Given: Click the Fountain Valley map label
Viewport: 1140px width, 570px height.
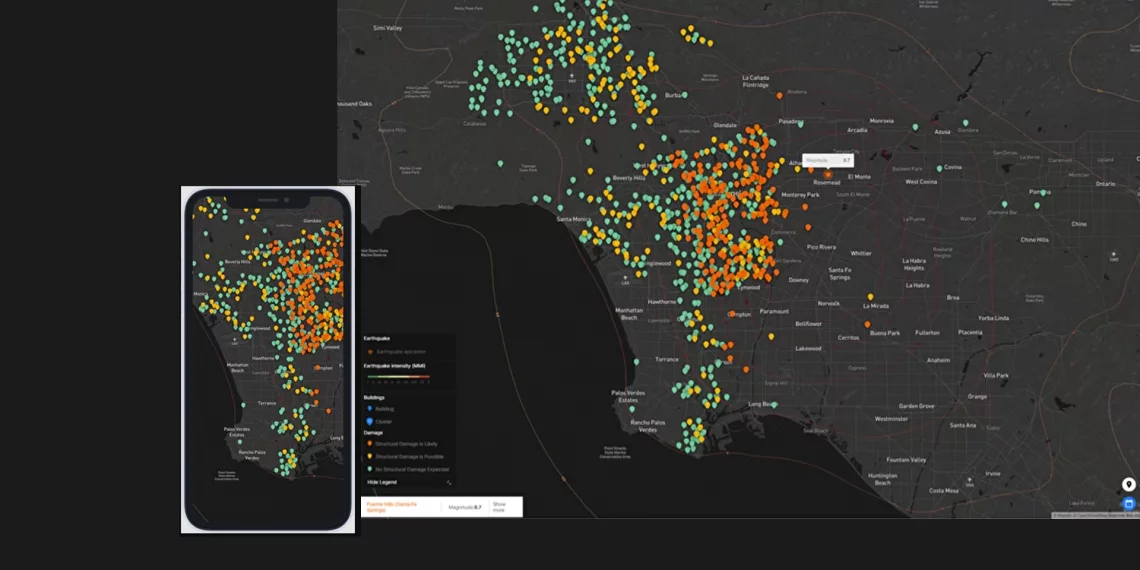Looking at the screenshot, I should coord(907,459).
